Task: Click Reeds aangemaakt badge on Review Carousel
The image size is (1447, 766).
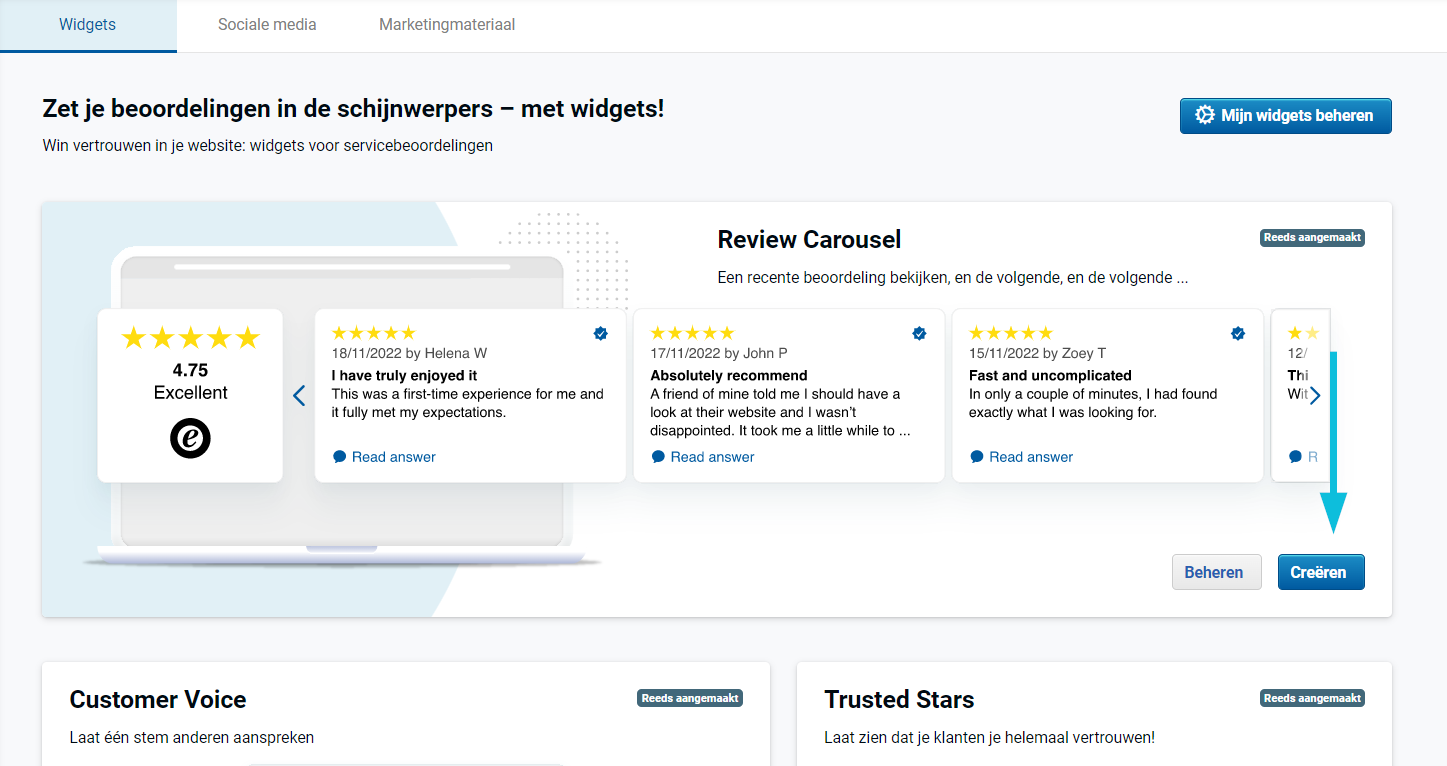Action: coord(1312,238)
